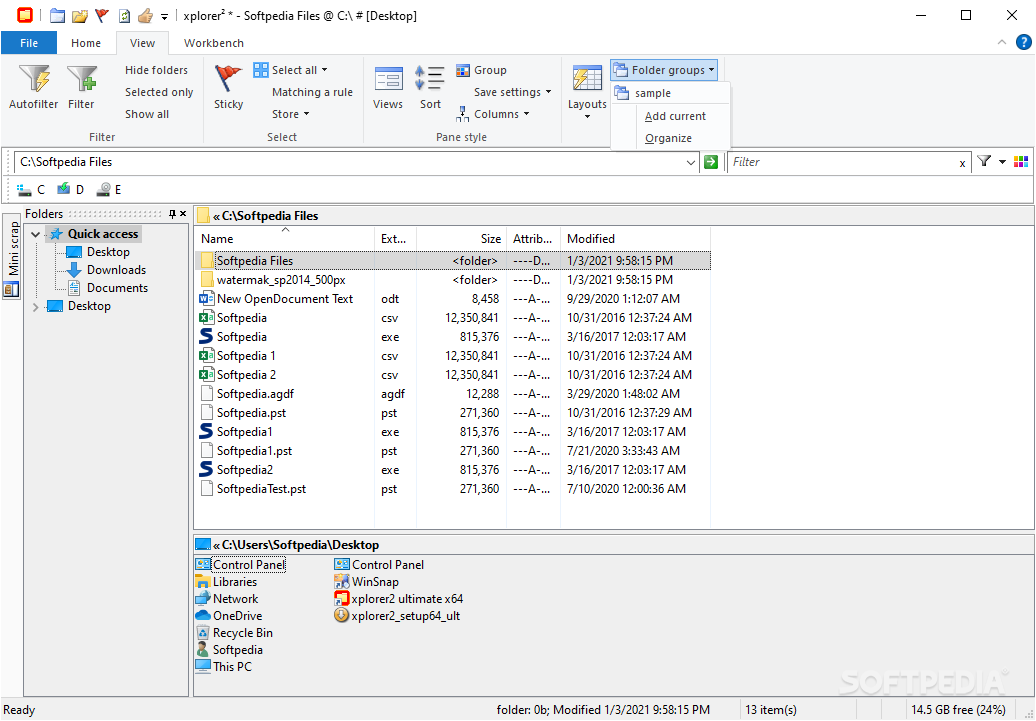Image resolution: width=1036 pixels, height=721 pixels.
Task: Click the green Go arrow beside address bar
Action: coord(711,162)
